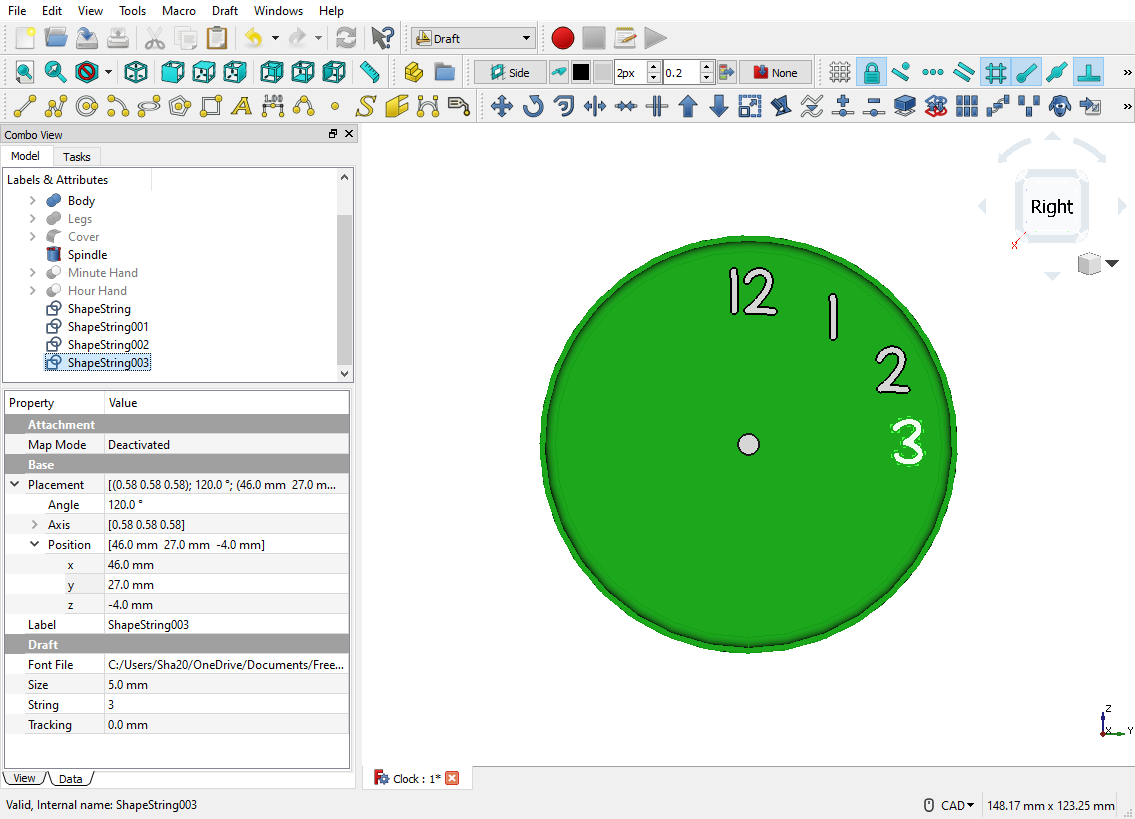
Task: Toggle snap extension three dots
Action: pos(933,72)
